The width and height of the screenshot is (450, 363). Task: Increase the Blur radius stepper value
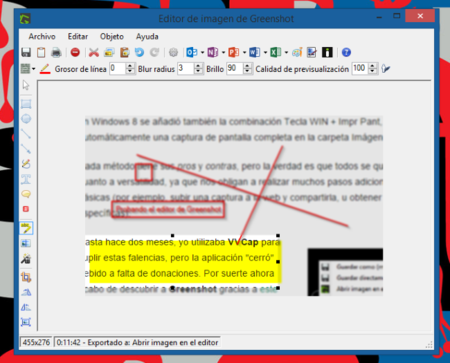198,66
